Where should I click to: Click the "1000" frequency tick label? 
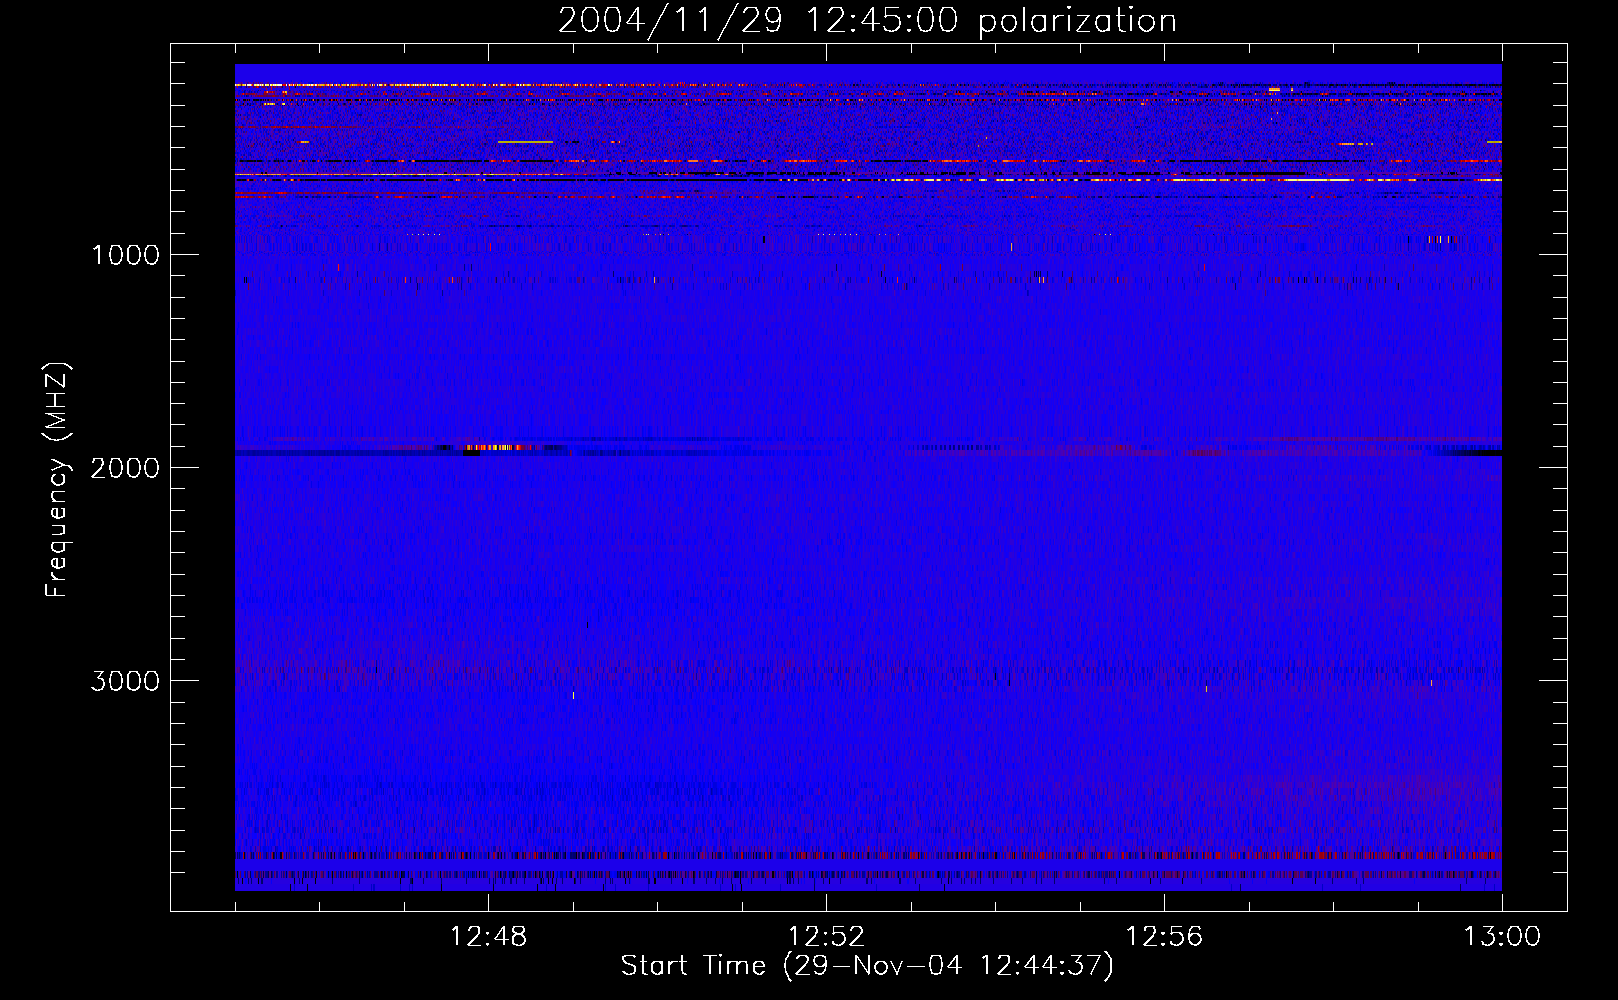125,255
